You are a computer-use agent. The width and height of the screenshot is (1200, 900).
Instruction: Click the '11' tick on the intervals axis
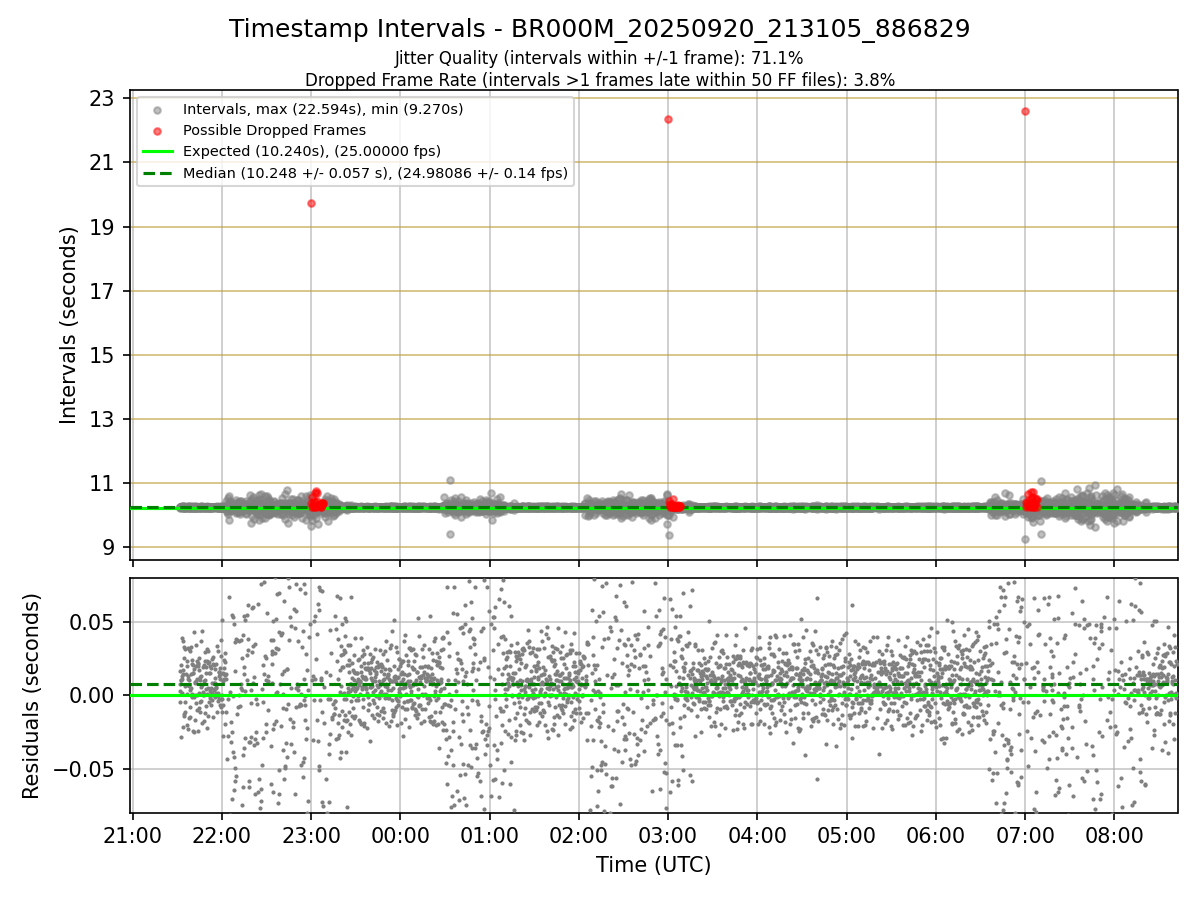tap(103, 483)
